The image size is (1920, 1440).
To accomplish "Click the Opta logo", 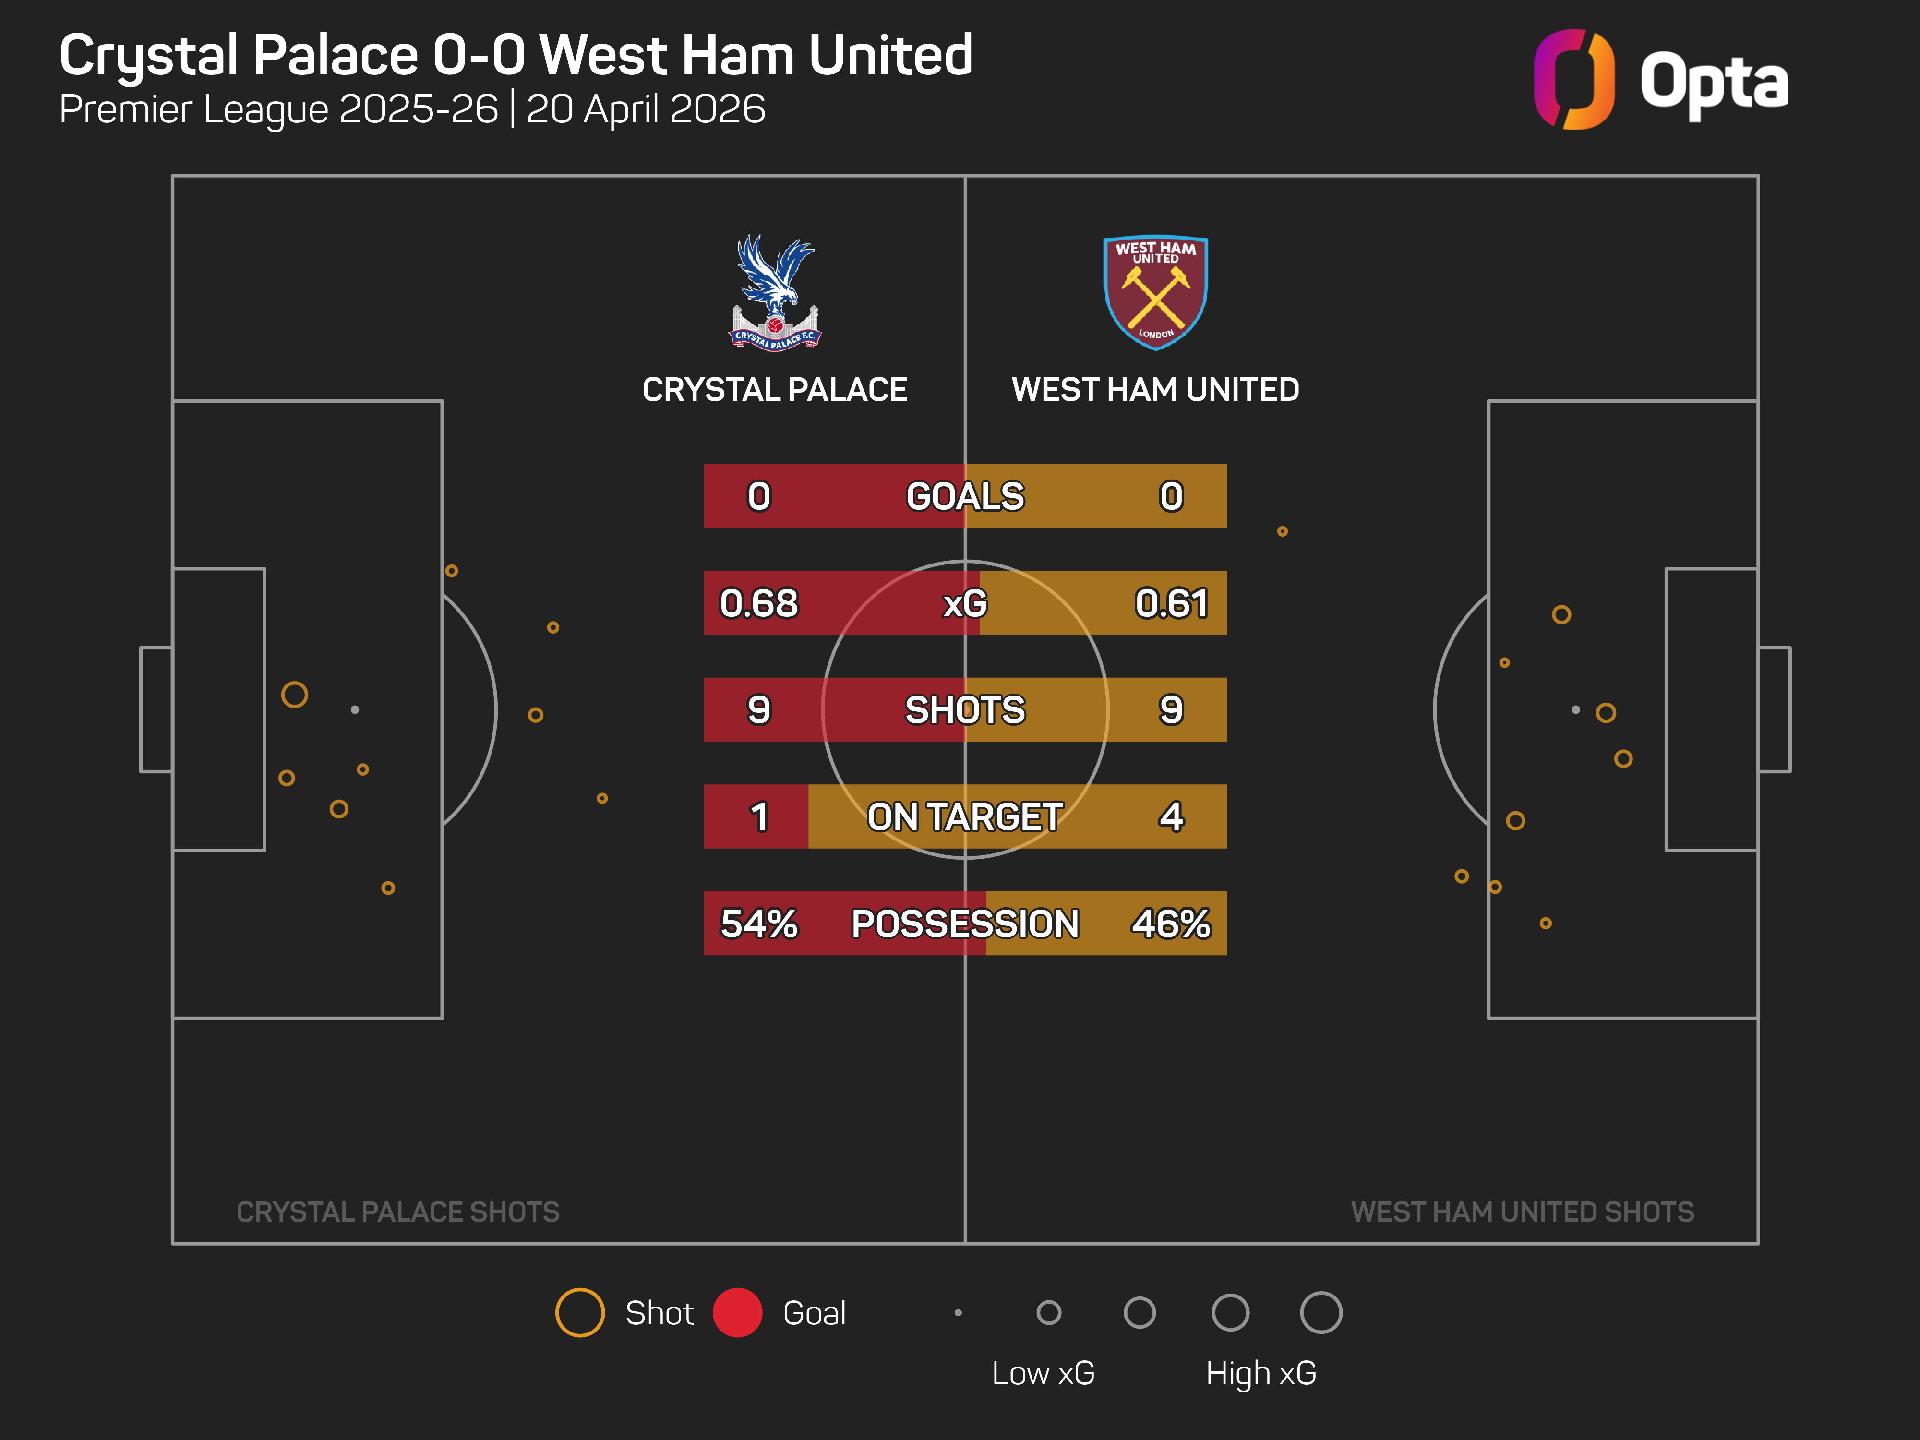I will [x=1661, y=80].
